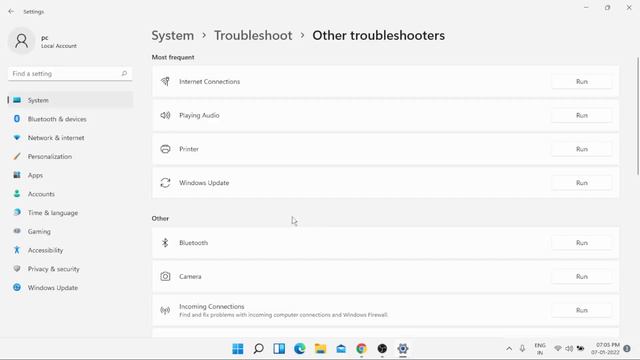This screenshot has height=360, width=640.
Task: Click the Other section heading
Action: point(160,218)
